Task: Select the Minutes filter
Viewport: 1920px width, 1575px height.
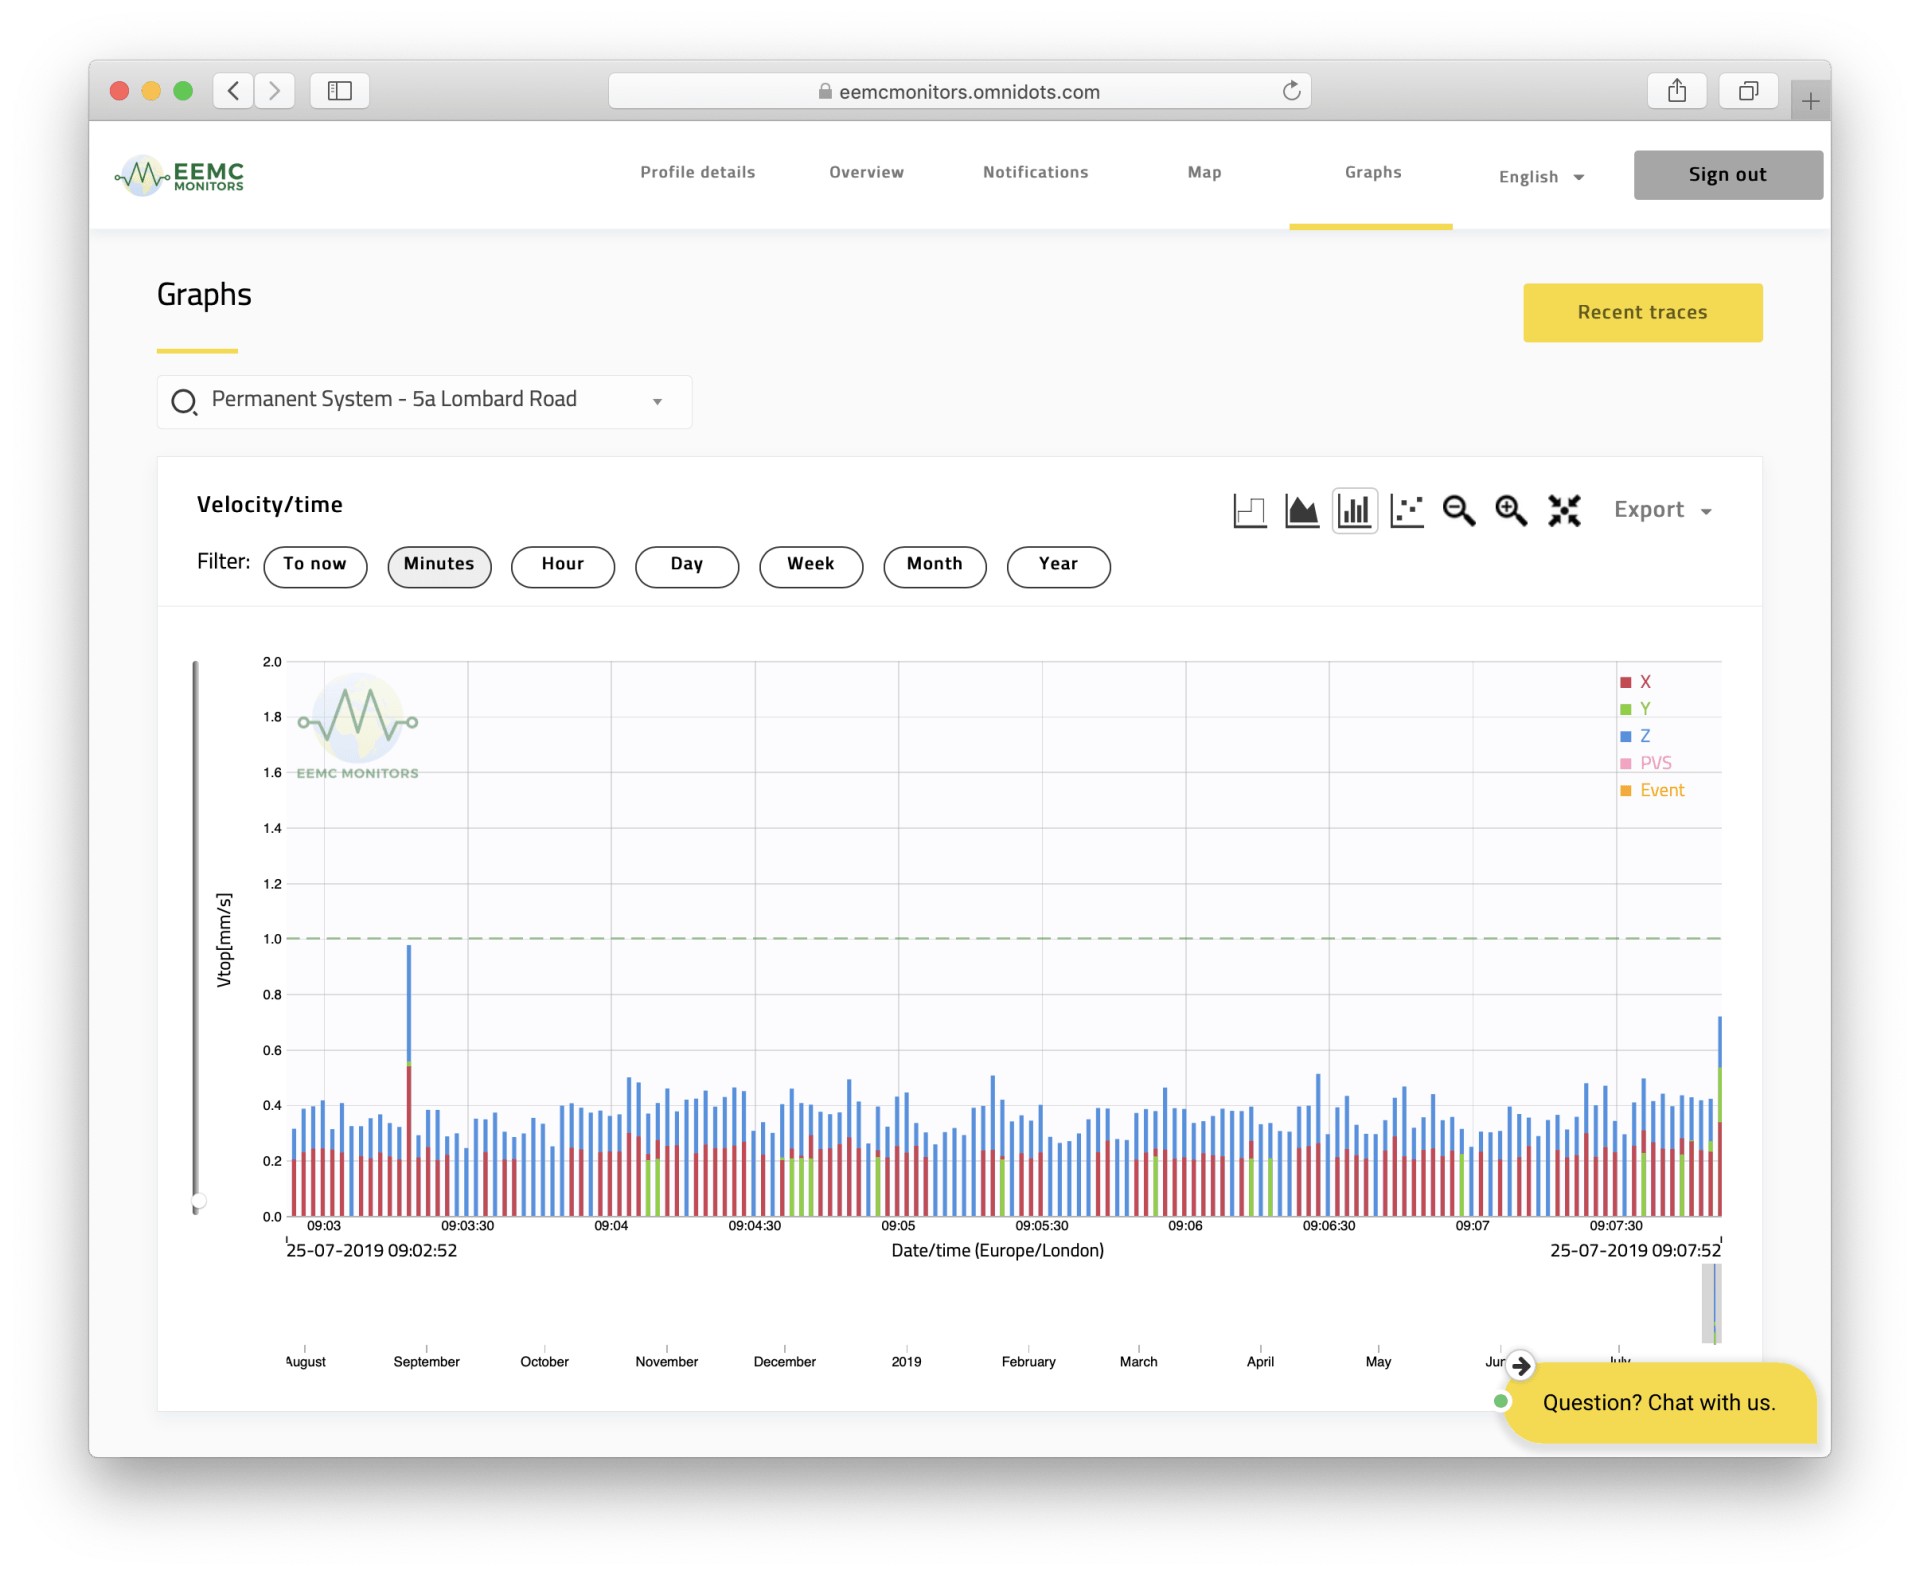Action: point(439,566)
